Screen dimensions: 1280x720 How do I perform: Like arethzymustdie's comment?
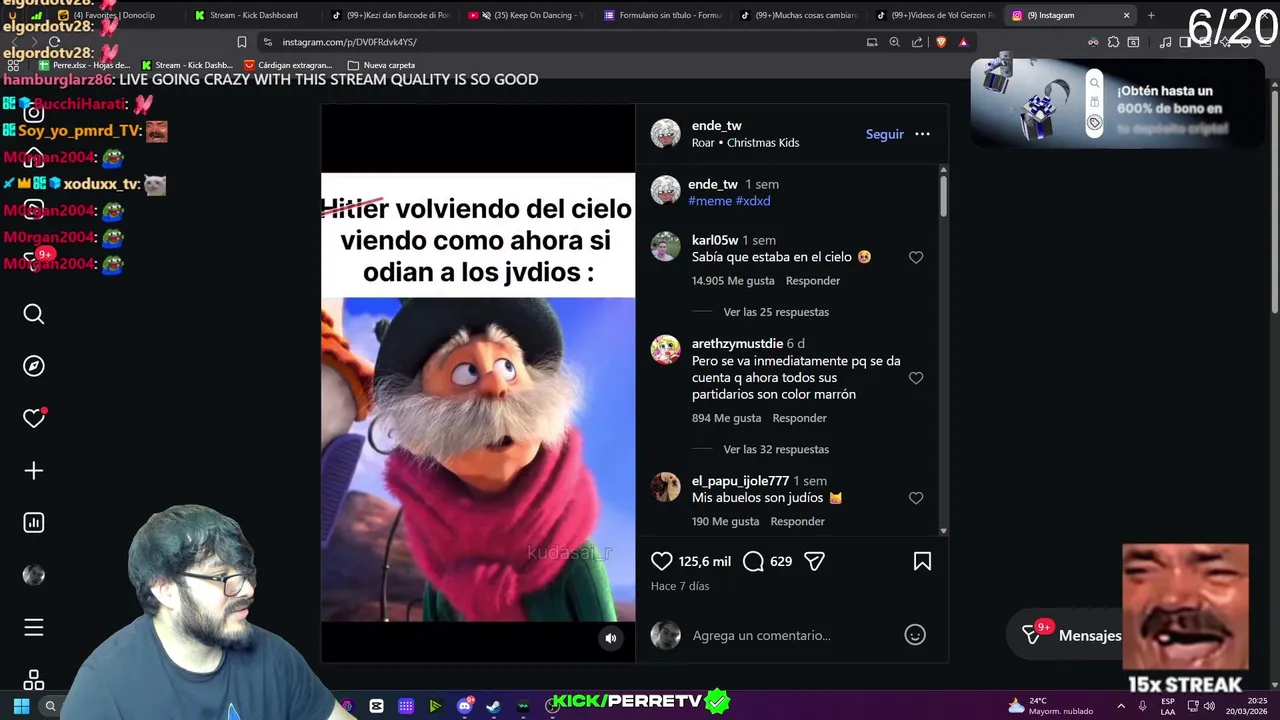916,378
